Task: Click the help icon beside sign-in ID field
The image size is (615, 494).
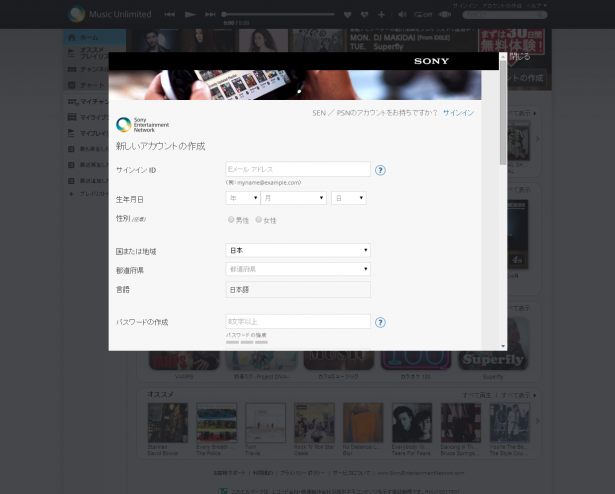Action: (x=380, y=170)
